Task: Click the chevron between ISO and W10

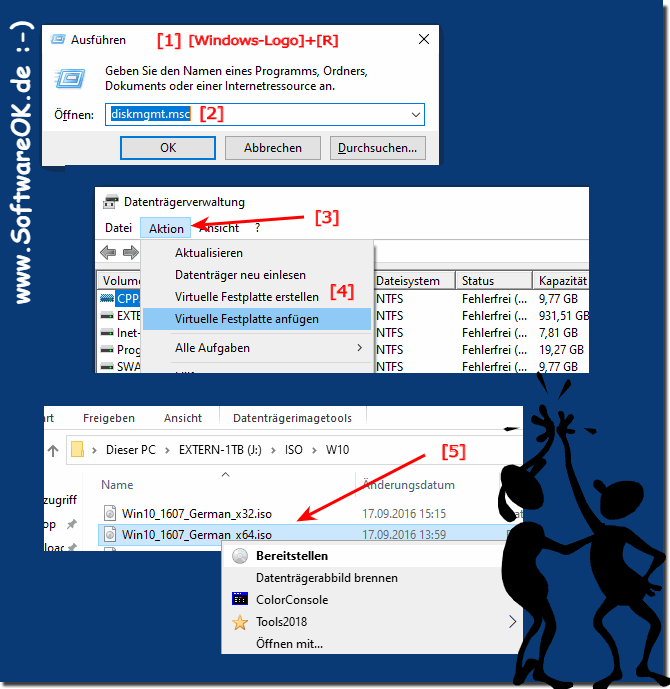Action: coord(314,450)
